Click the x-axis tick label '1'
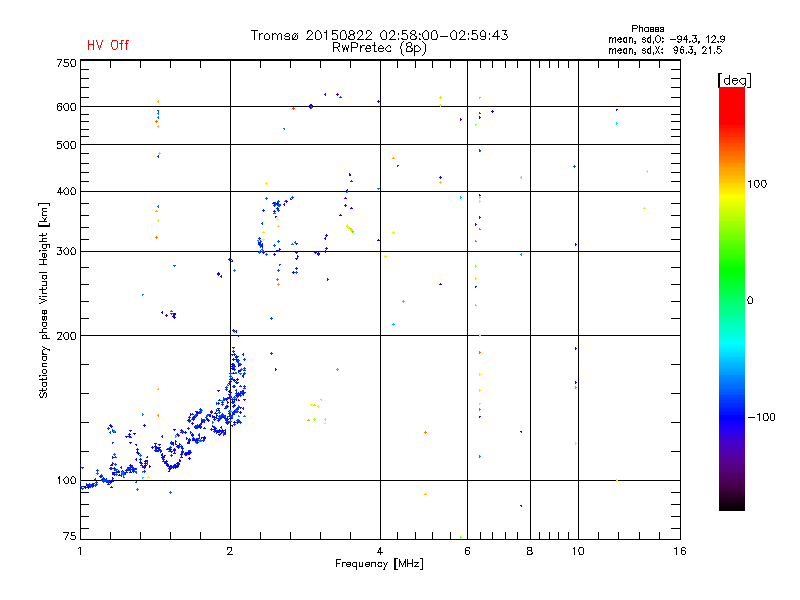The image size is (800, 600). click(x=80, y=551)
